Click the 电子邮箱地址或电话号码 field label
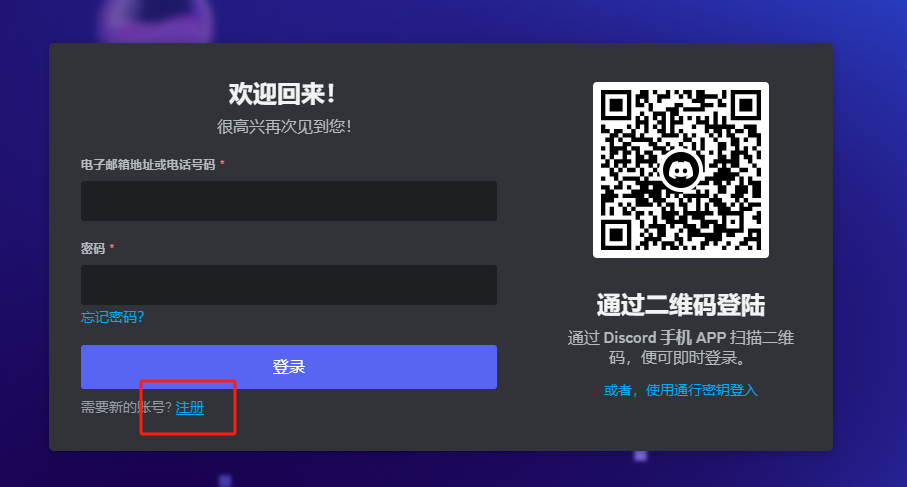The width and height of the screenshot is (907, 487). pos(148,165)
